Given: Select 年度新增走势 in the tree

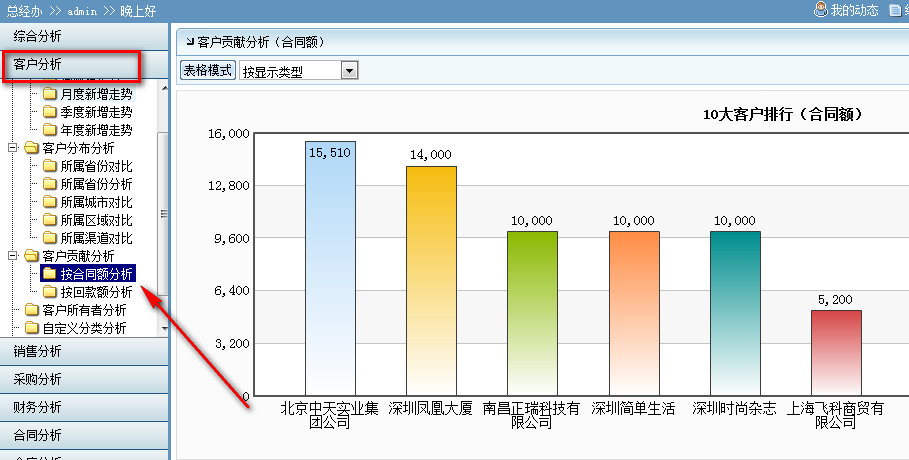Looking at the screenshot, I should coord(96,130).
